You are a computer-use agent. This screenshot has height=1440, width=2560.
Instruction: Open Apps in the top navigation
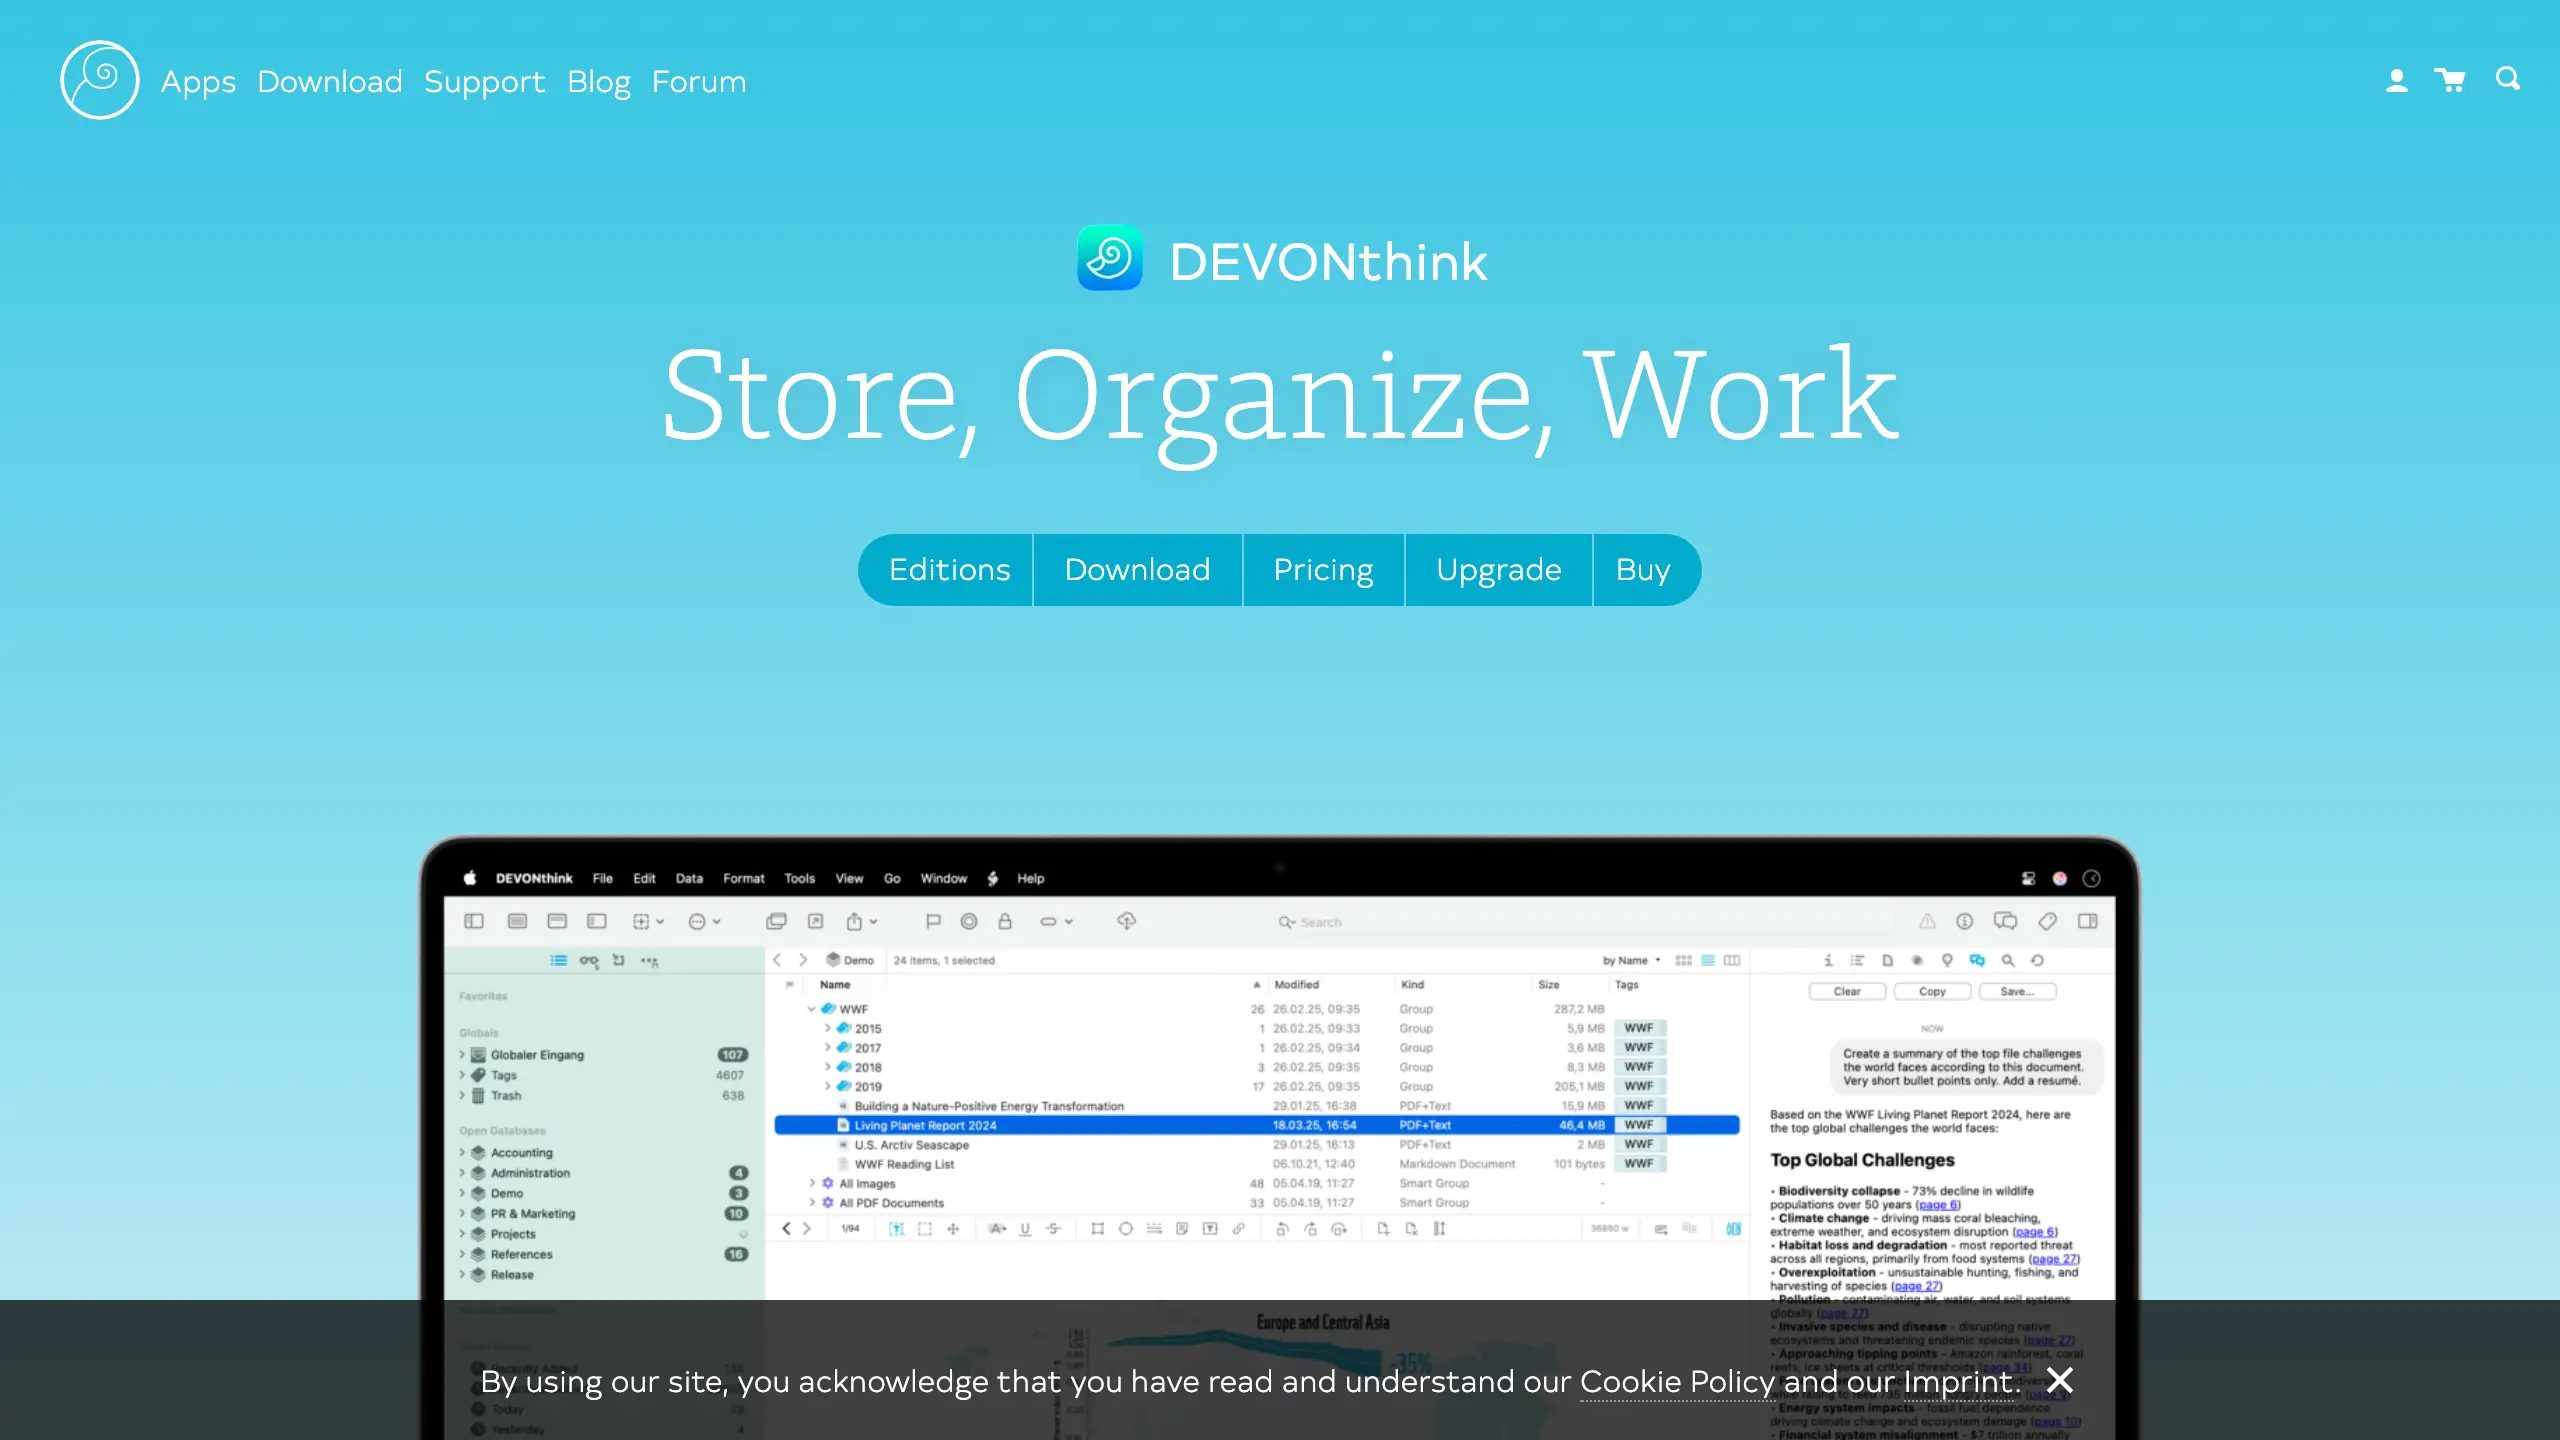(x=198, y=82)
